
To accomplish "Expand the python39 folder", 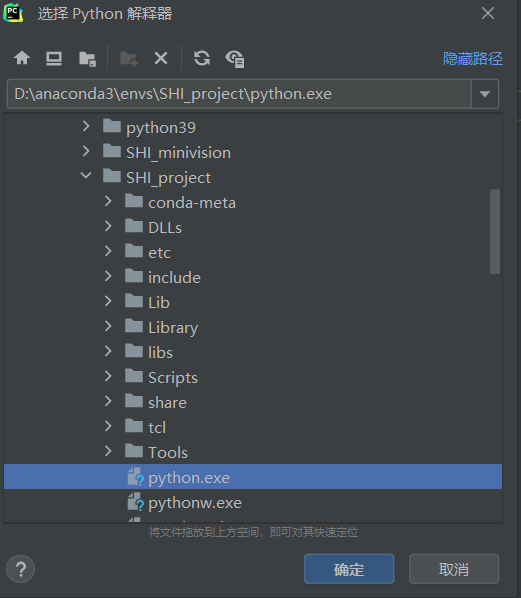I will tap(86, 126).
